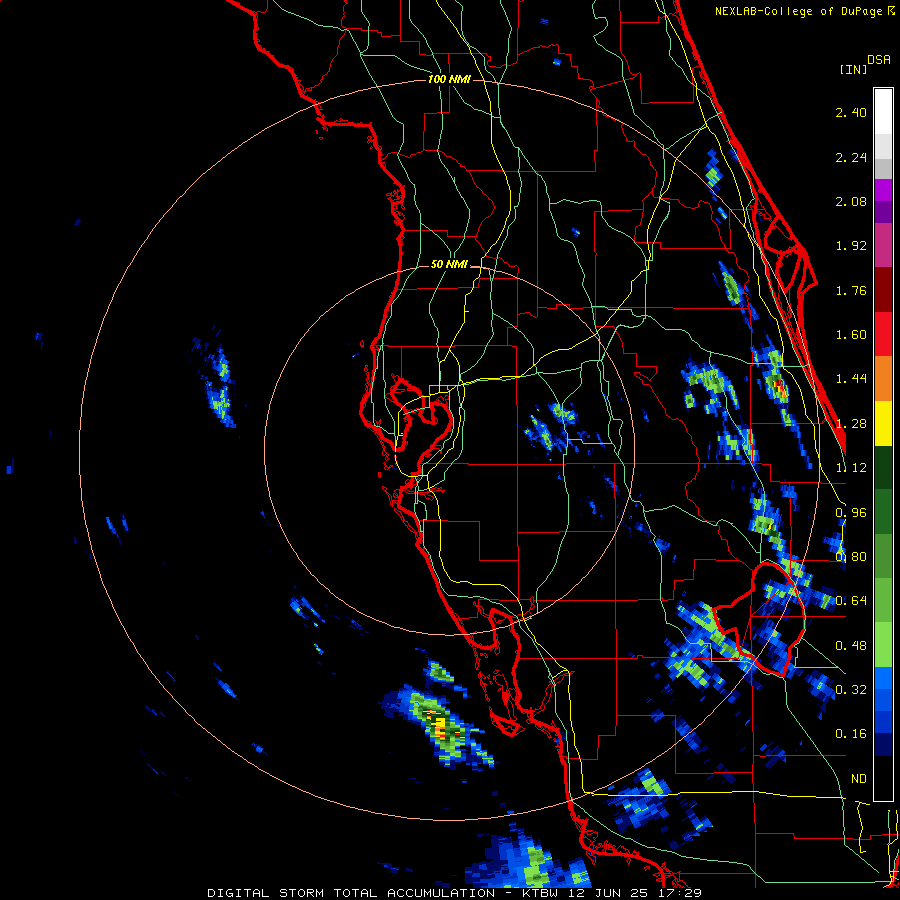Pick the bright red legend swatch
This screenshot has height=900, width=900.
[883, 335]
